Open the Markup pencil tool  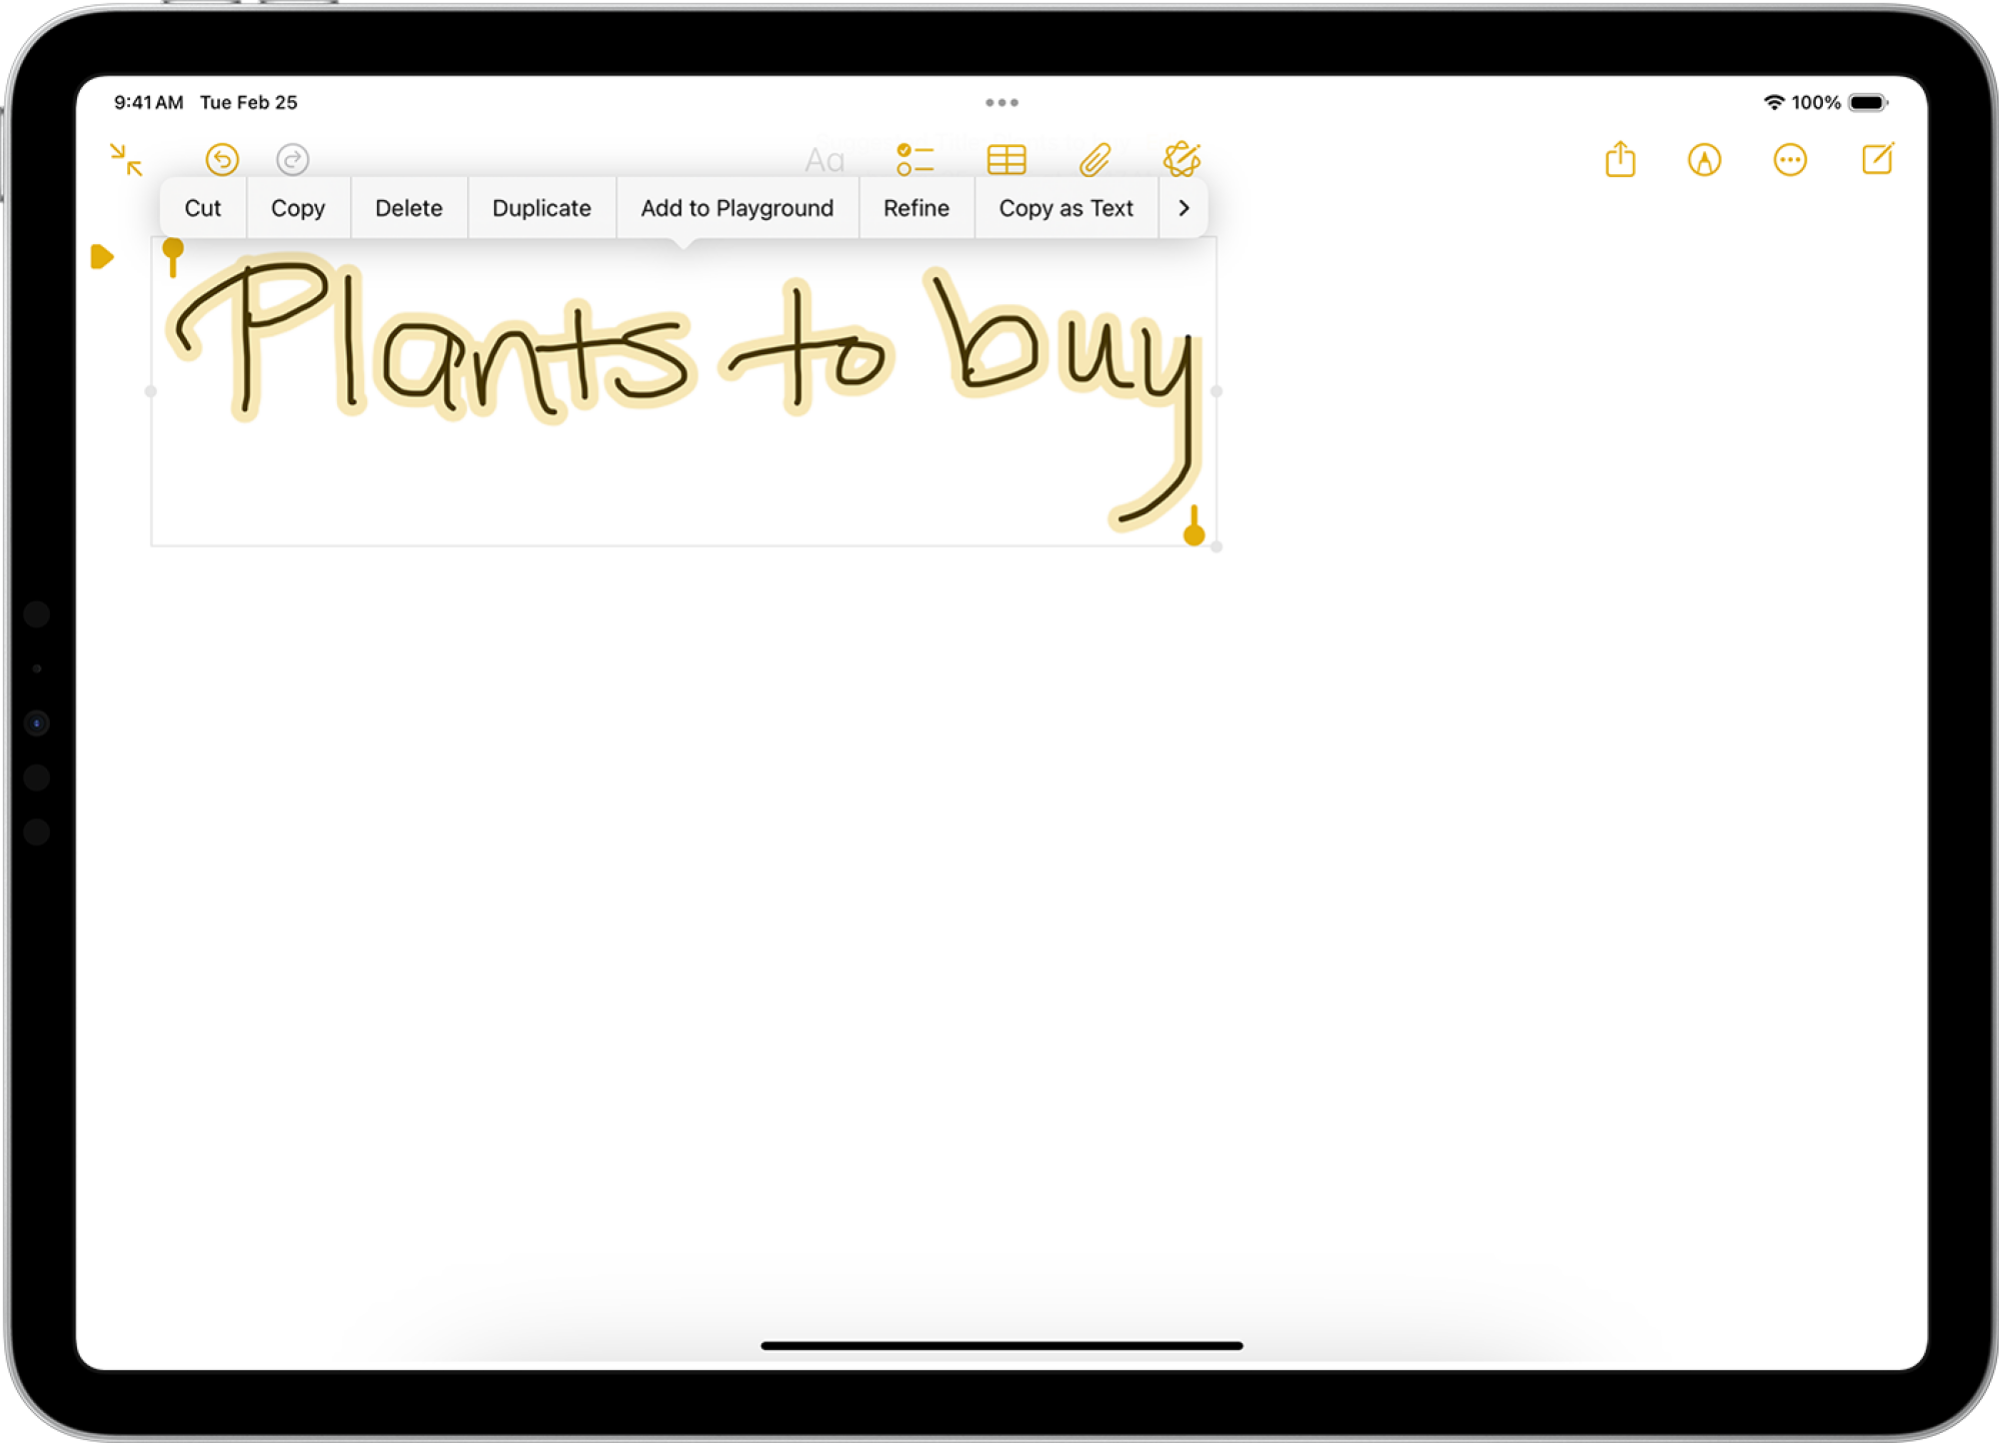[x=1705, y=160]
